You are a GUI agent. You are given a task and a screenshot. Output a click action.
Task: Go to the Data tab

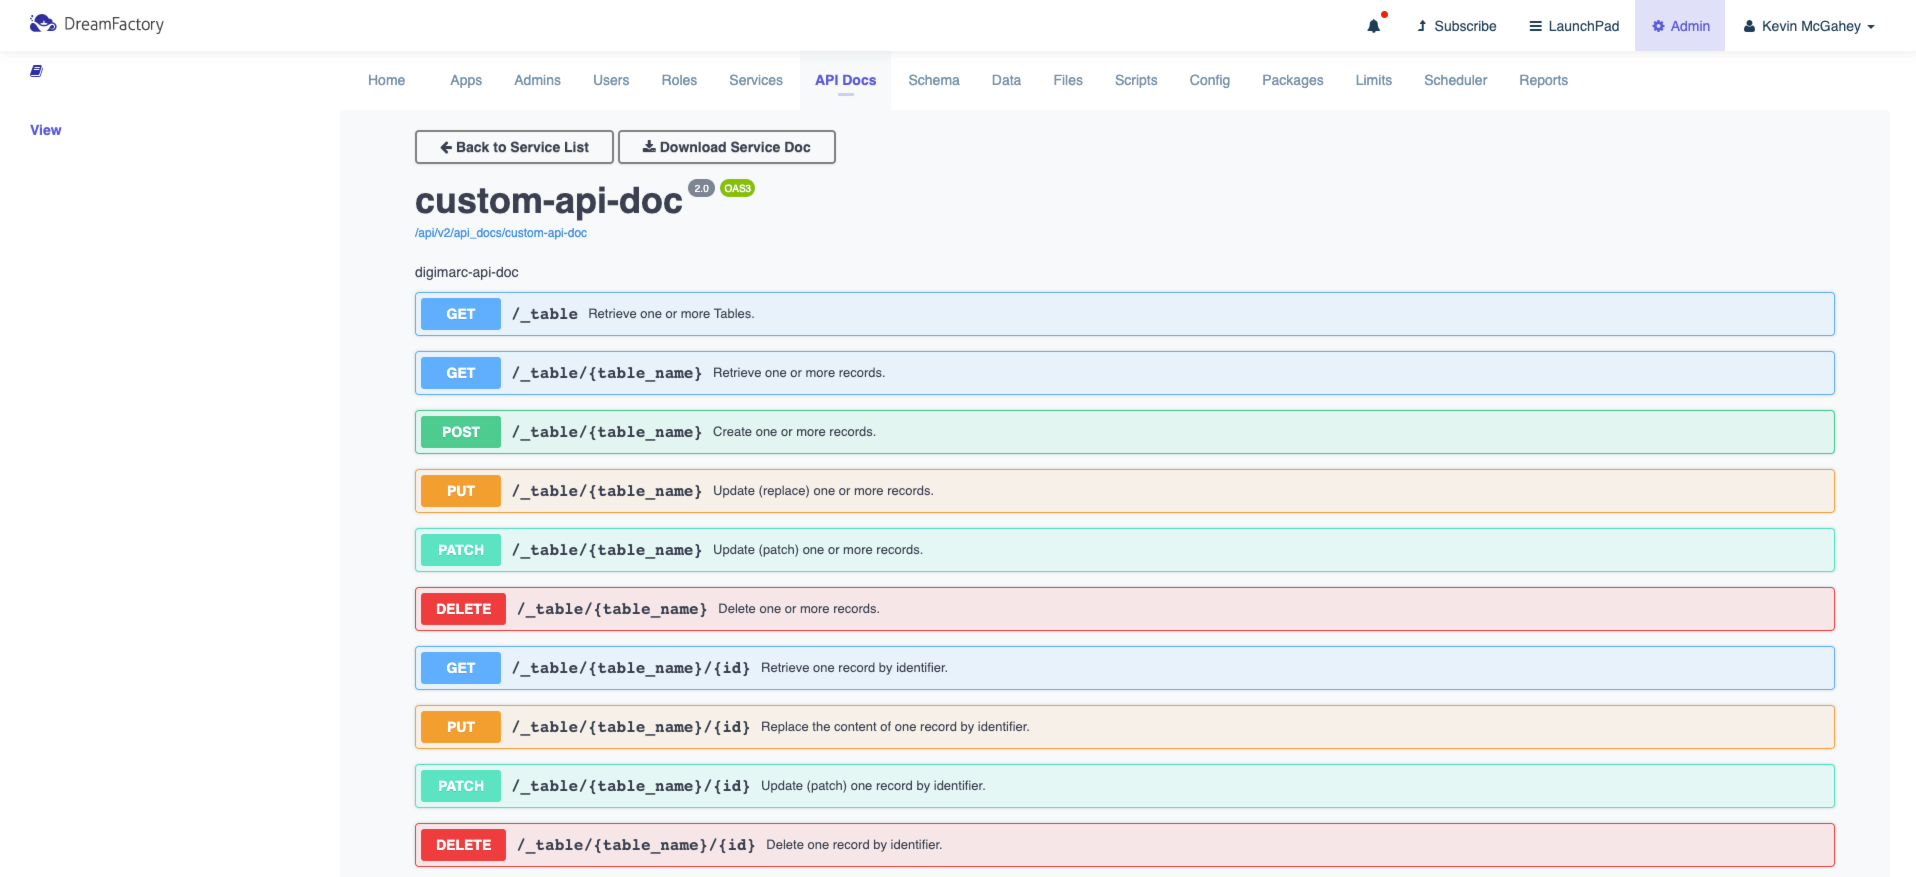pyautogui.click(x=1006, y=80)
